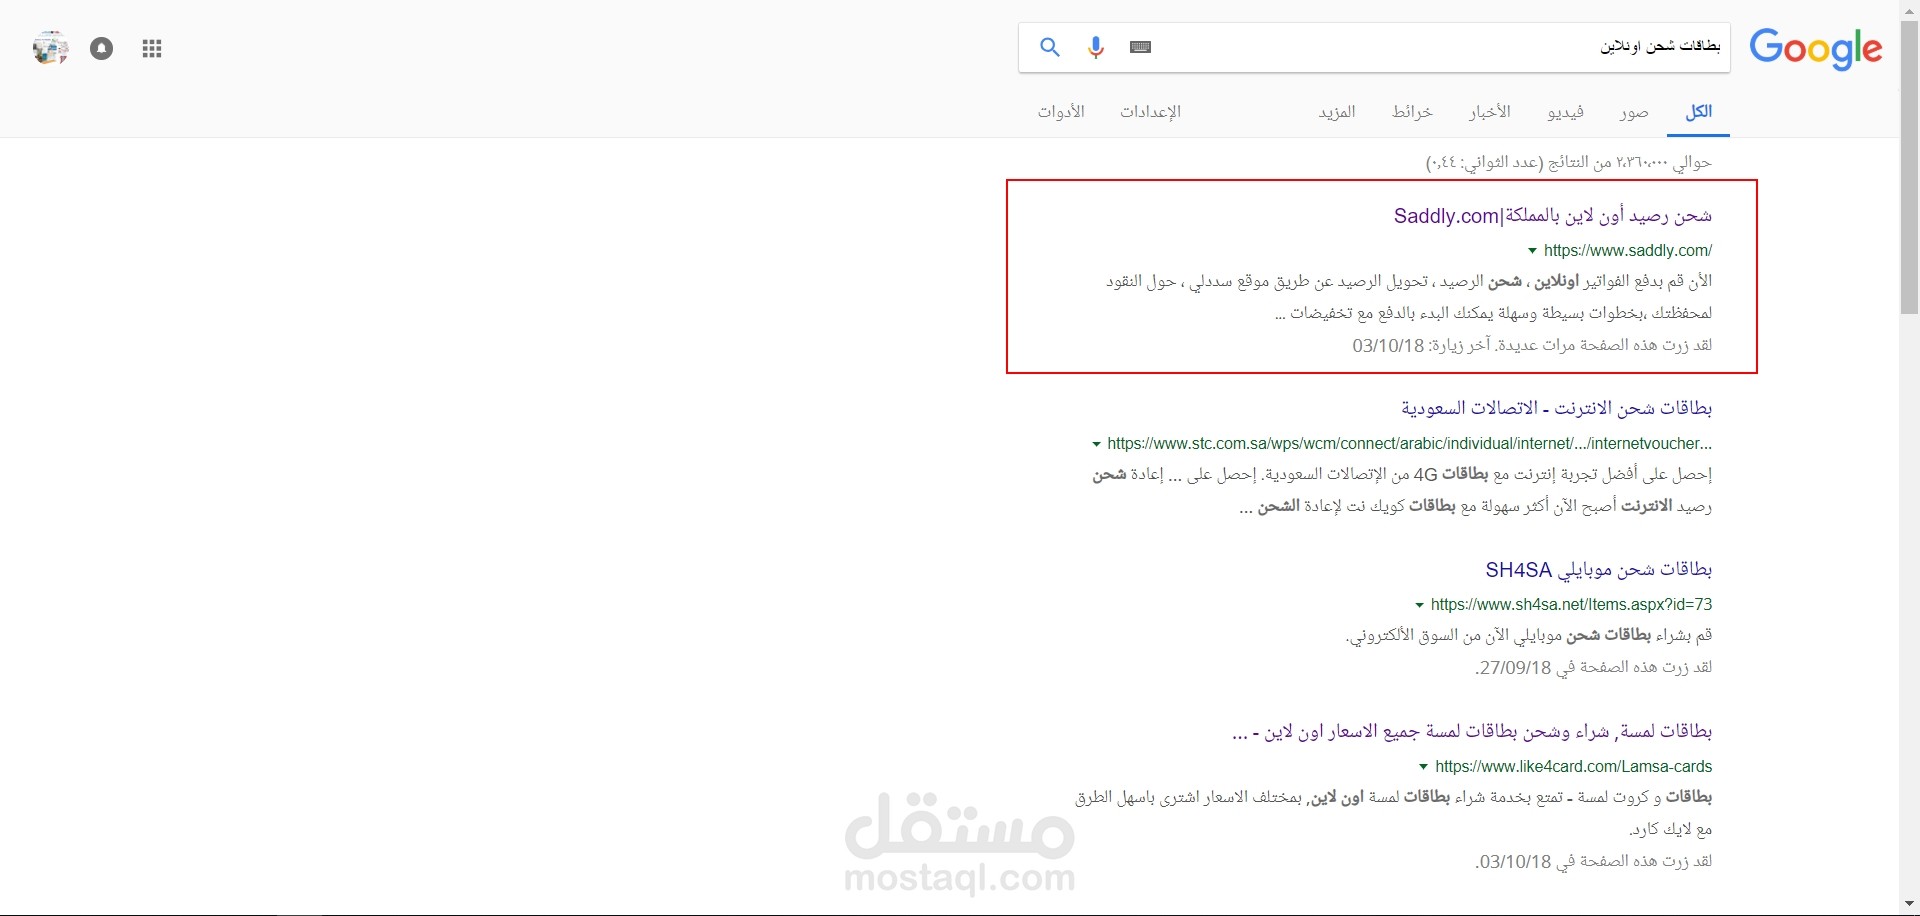Screen dimensions: 1920x916
Task: Click the magnifying glass search icon
Action: pos(1049,47)
